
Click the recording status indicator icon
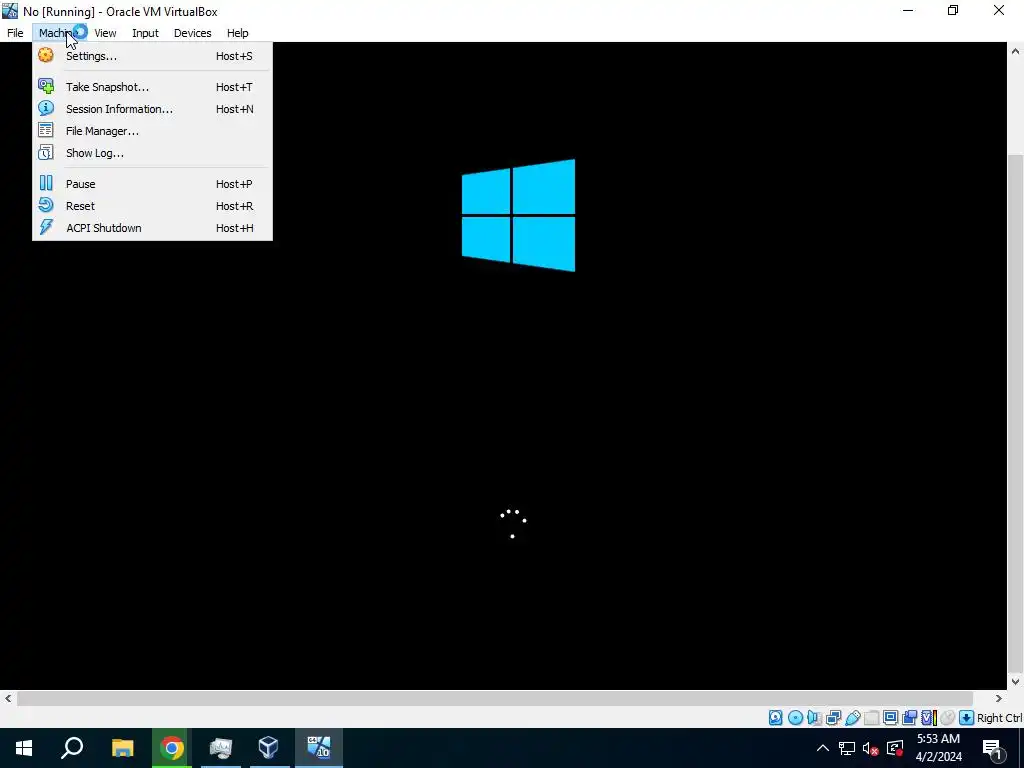click(x=909, y=718)
